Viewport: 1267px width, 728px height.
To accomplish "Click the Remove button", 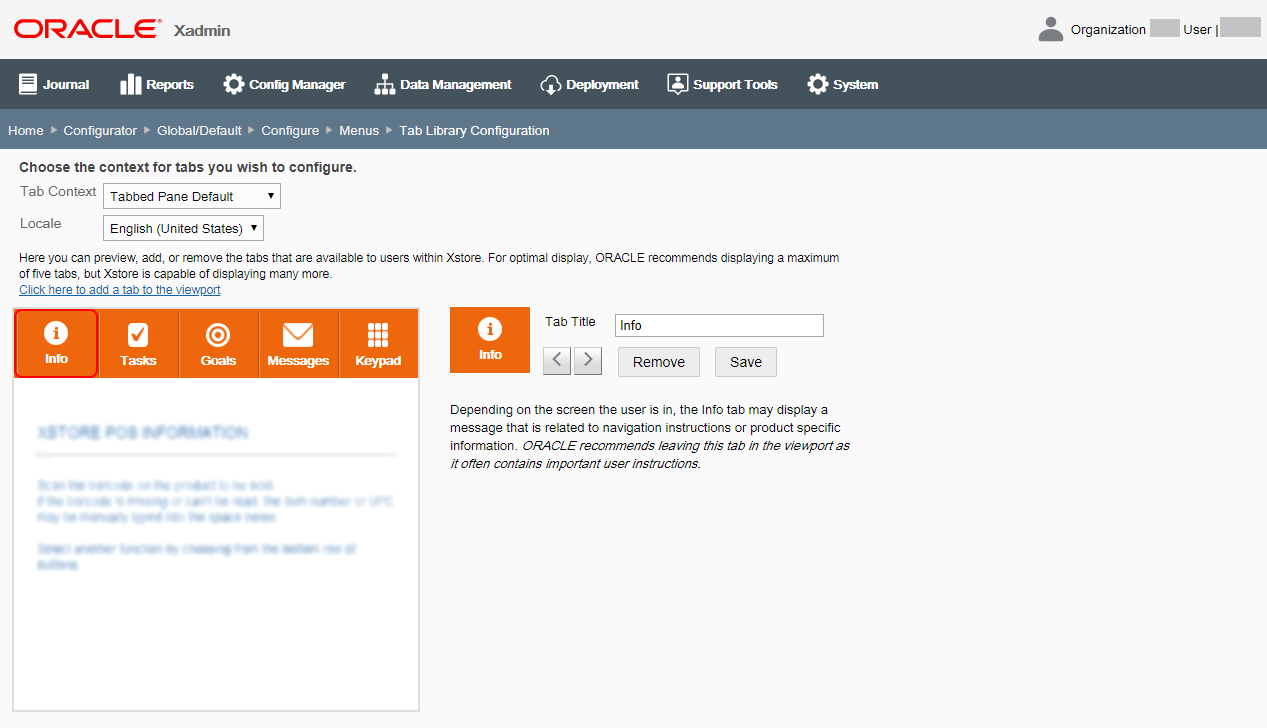I will 659,362.
